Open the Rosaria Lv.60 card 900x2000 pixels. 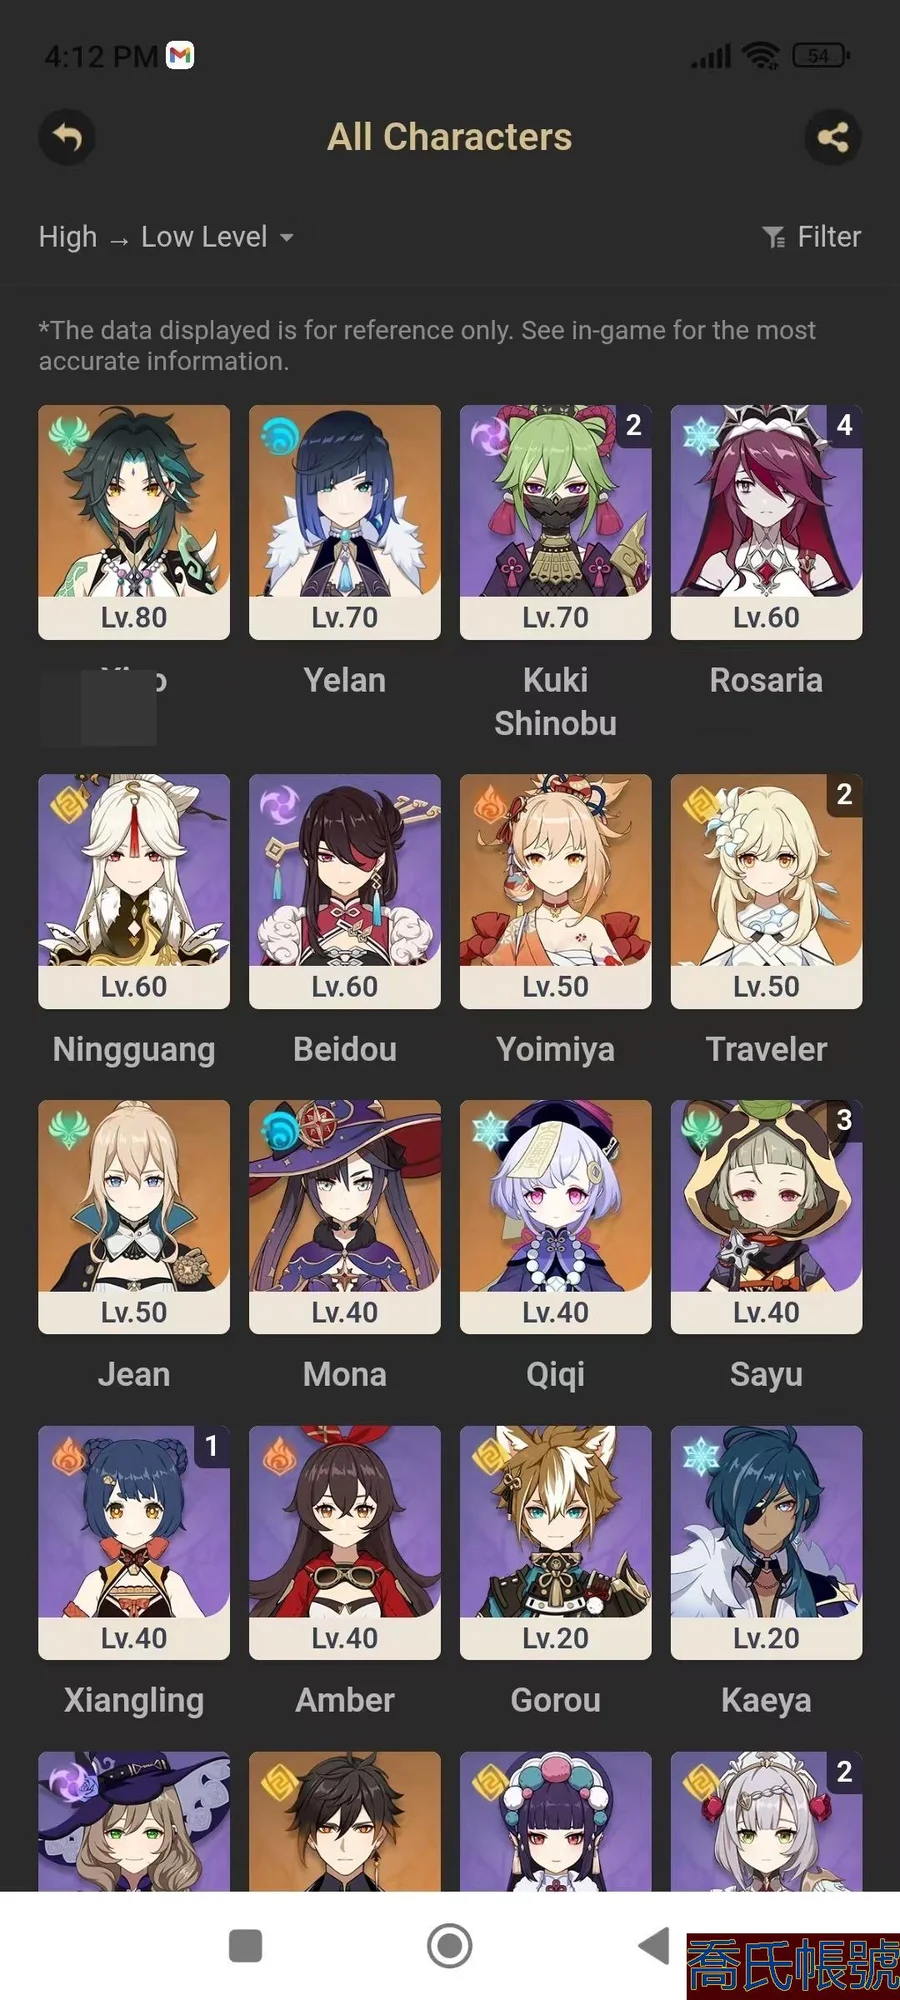(x=767, y=522)
